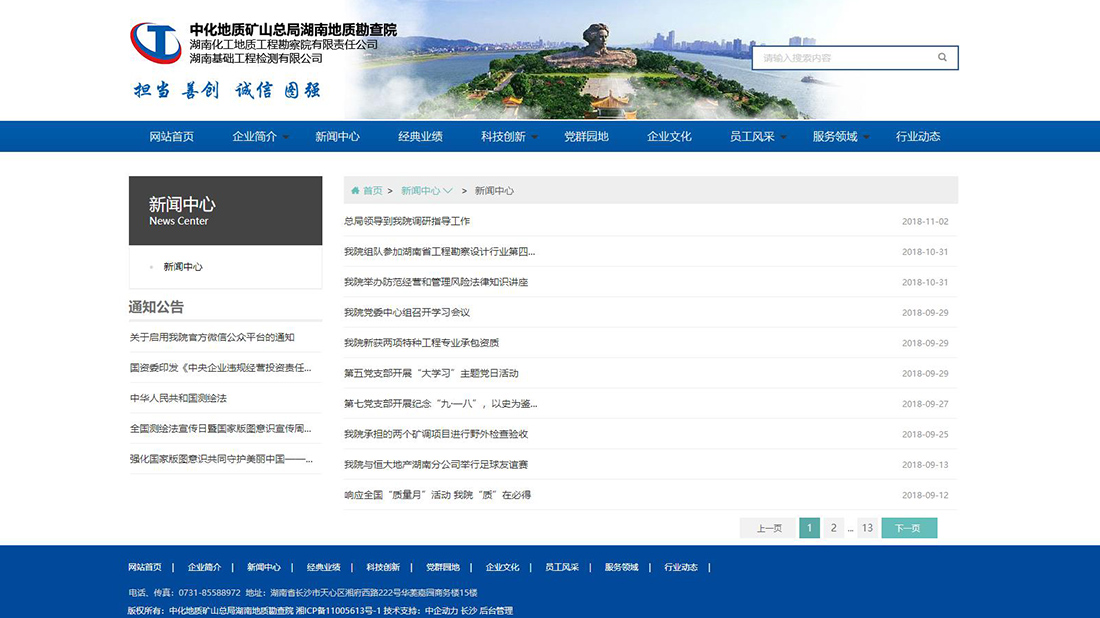Click footer link 服务领域
The height and width of the screenshot is (618, 1100).
coord(622,567)
